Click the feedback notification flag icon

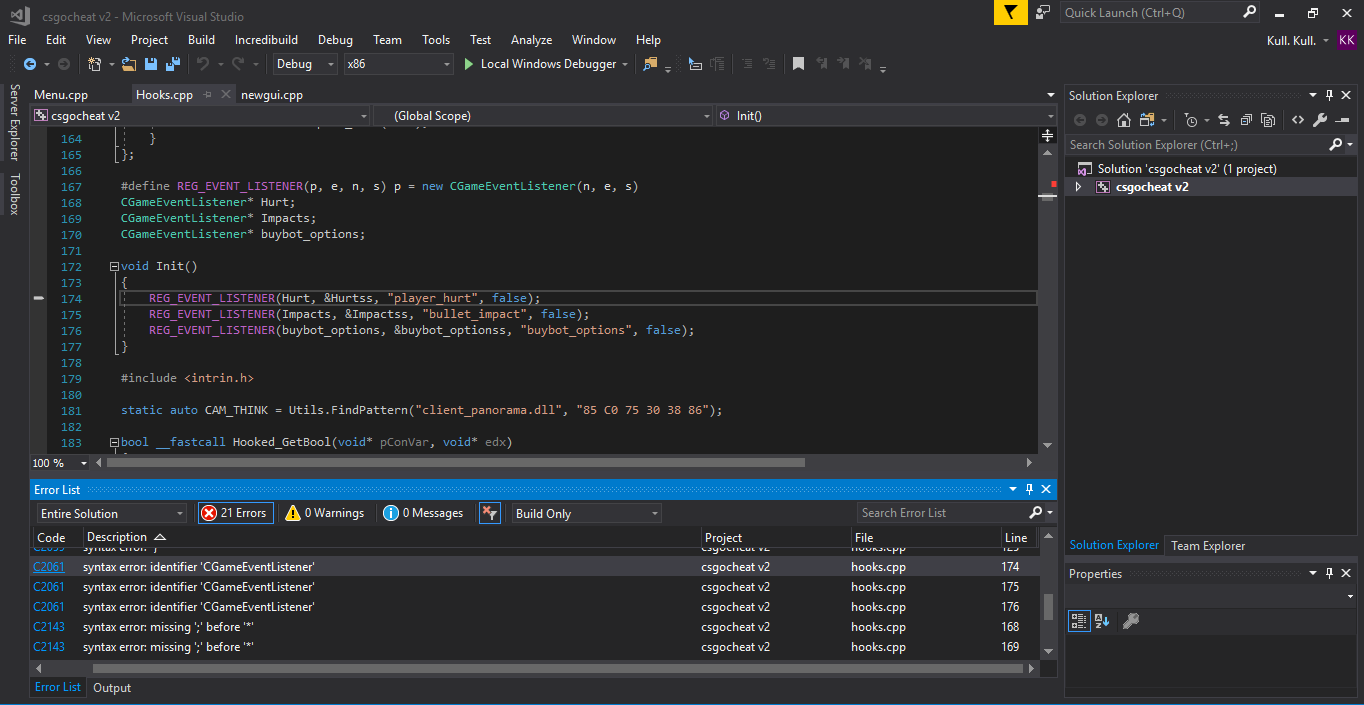click(x=1010, y=13)
